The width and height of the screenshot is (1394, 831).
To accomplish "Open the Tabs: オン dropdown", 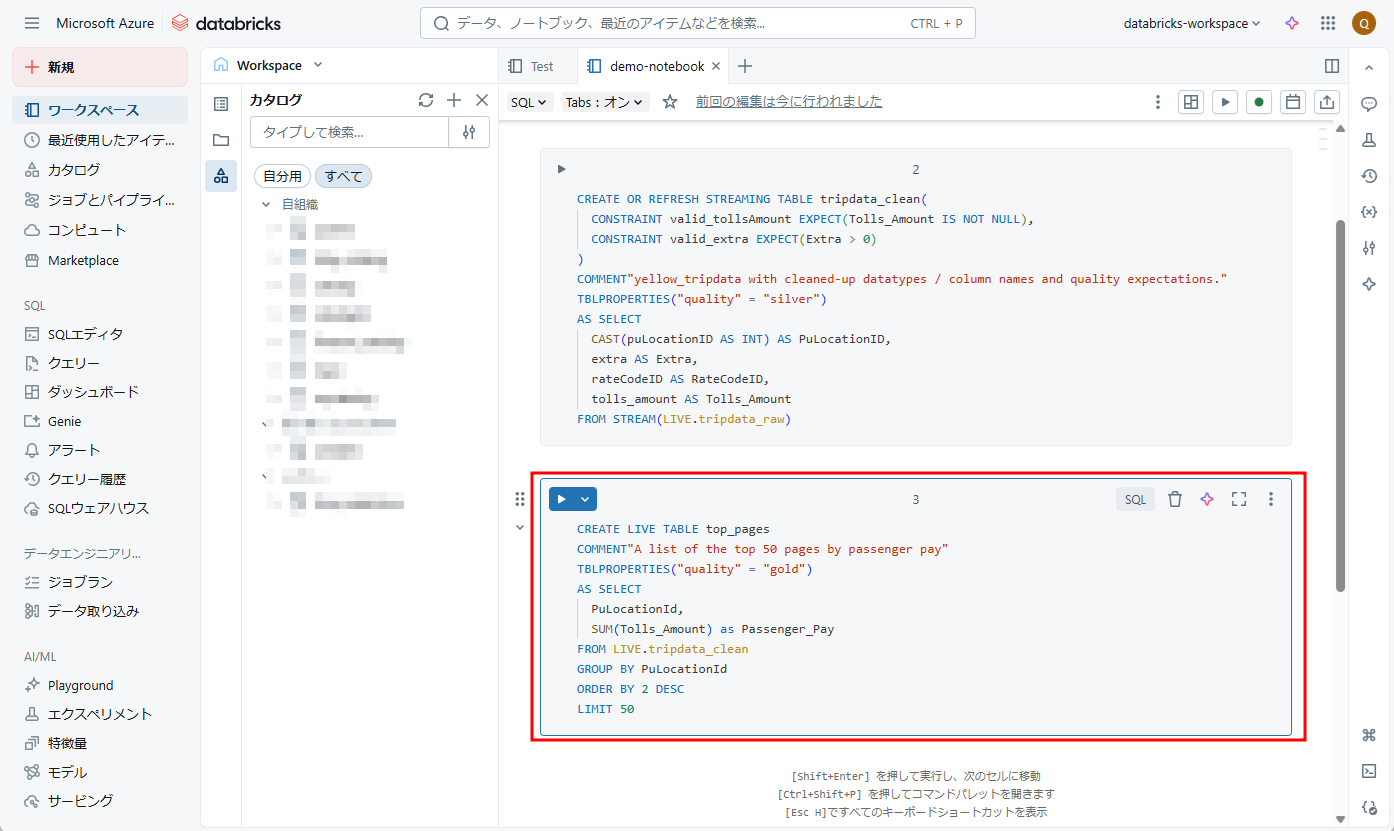I will 605,102.
